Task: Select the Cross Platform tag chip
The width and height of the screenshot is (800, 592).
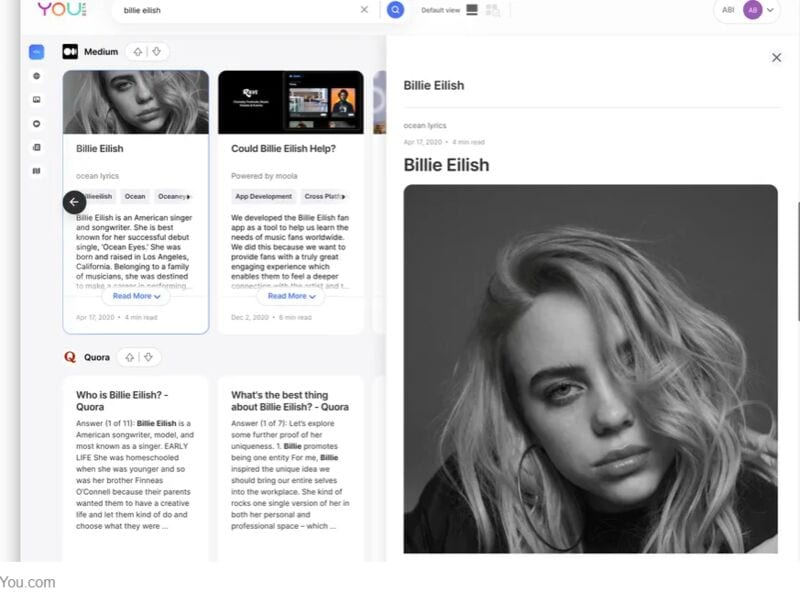Action: coord(324,196)
